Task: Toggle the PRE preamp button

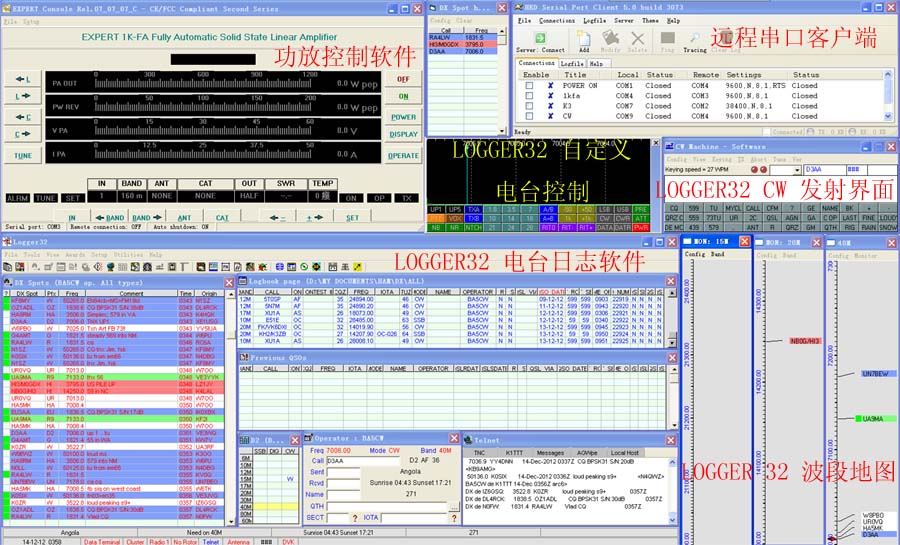Action: coord(641,209)
